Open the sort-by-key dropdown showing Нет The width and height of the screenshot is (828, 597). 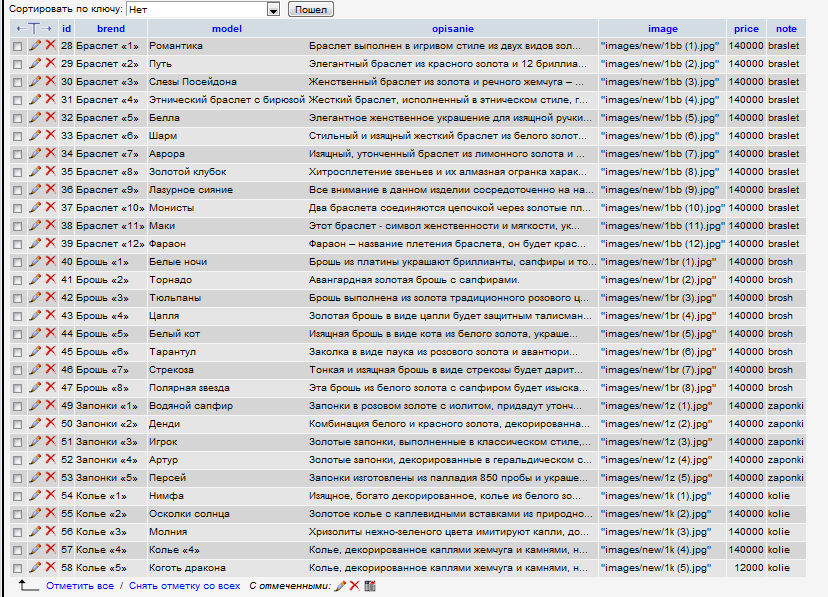pos(203,9)
